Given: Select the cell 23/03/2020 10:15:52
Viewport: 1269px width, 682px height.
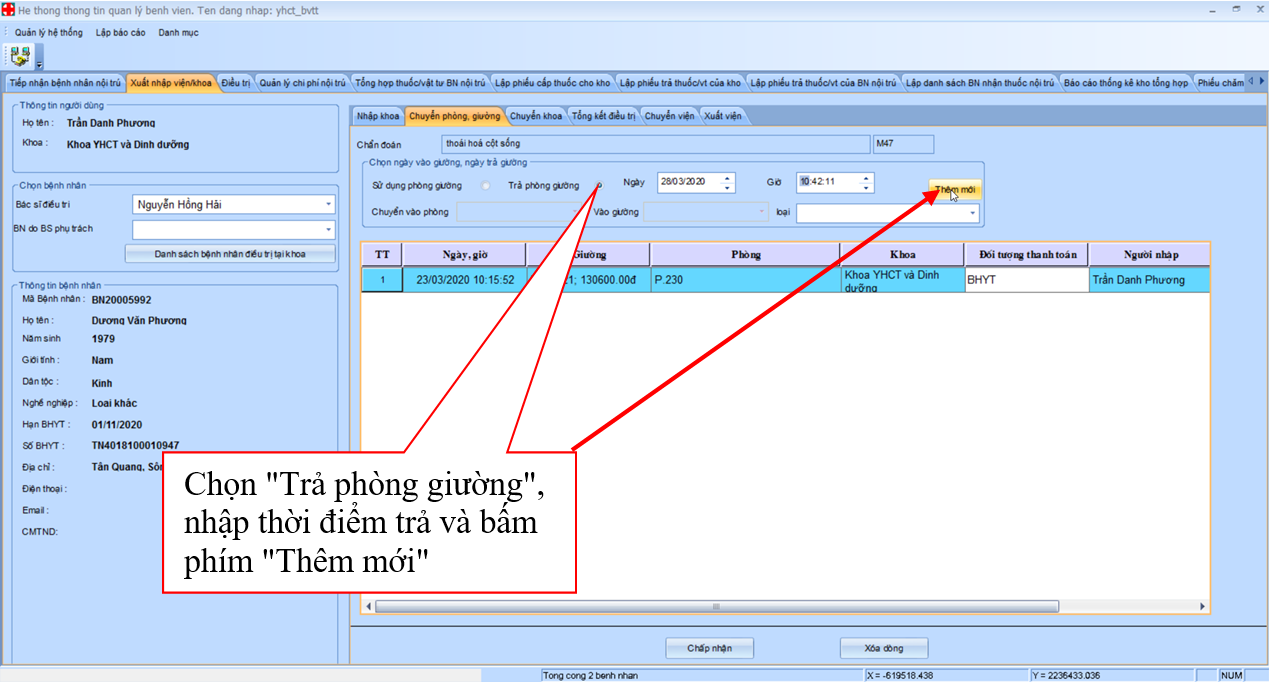Looking at the screenshot, I should coord(464,280).
